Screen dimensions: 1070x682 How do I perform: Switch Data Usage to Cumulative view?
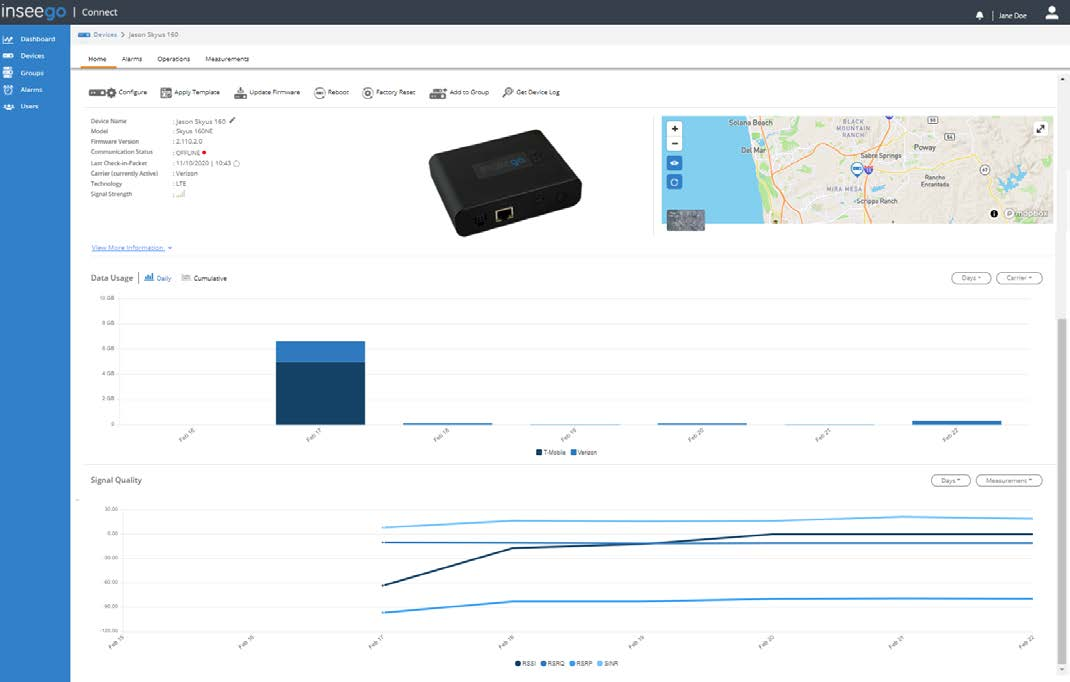coord(204,278)
